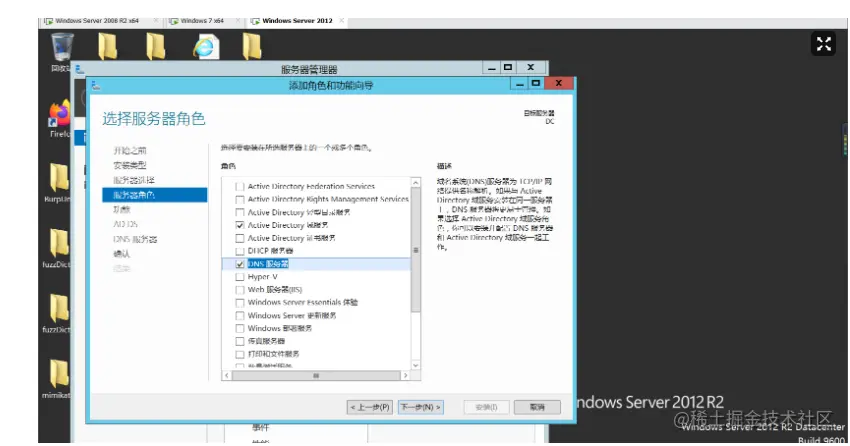The width and height of the screenshot is (850, 446).
Task: Go to the 功能 wizard step
Action: (x=121, y=209)
